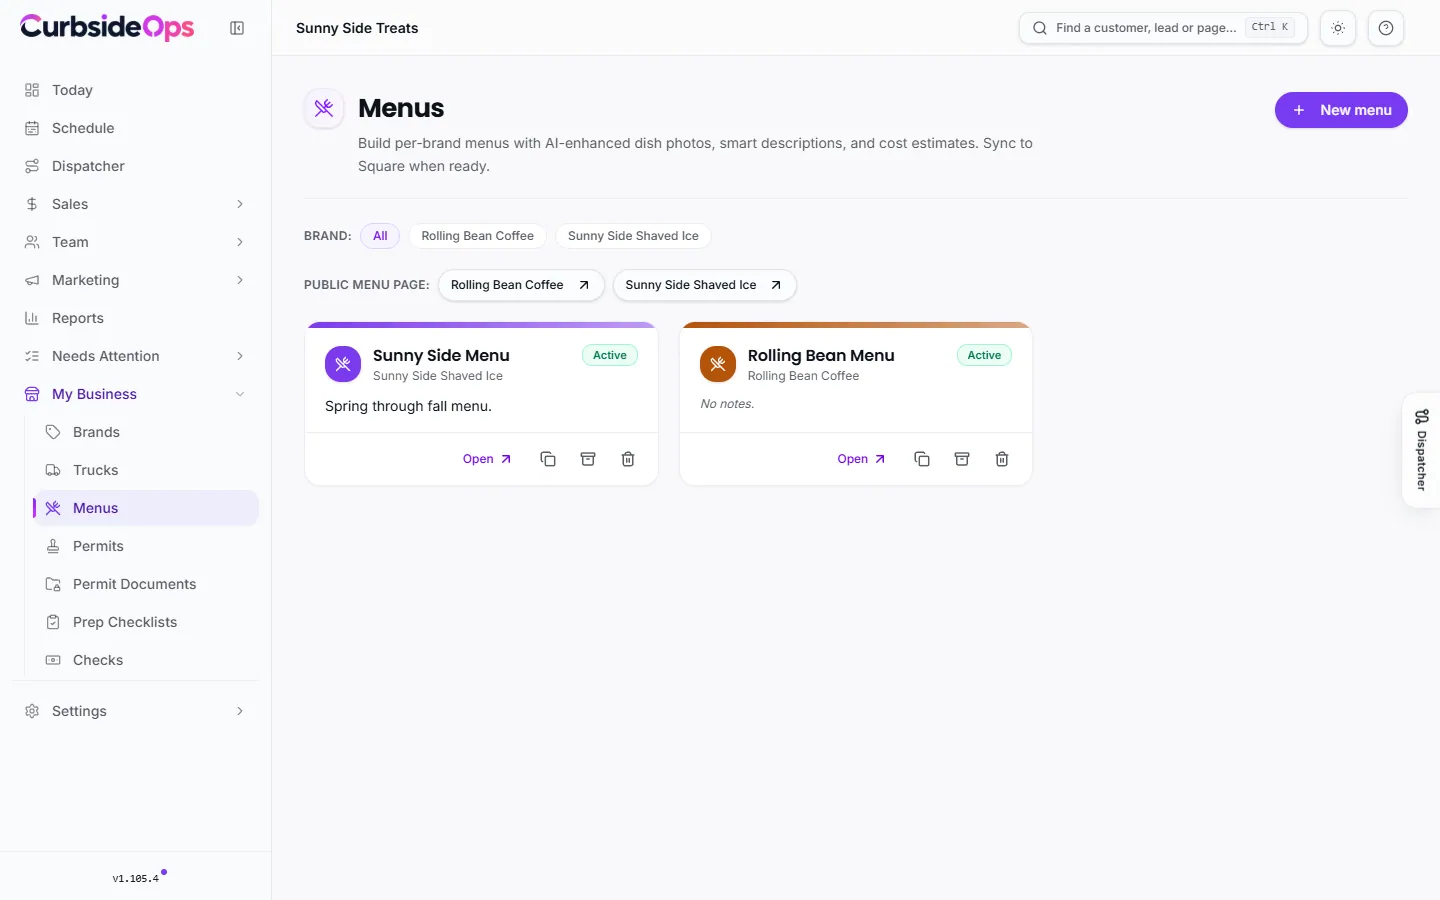This screenshot has height=900, width=1440.
Task: Expand the Marketing section
Action: point(135,280)
